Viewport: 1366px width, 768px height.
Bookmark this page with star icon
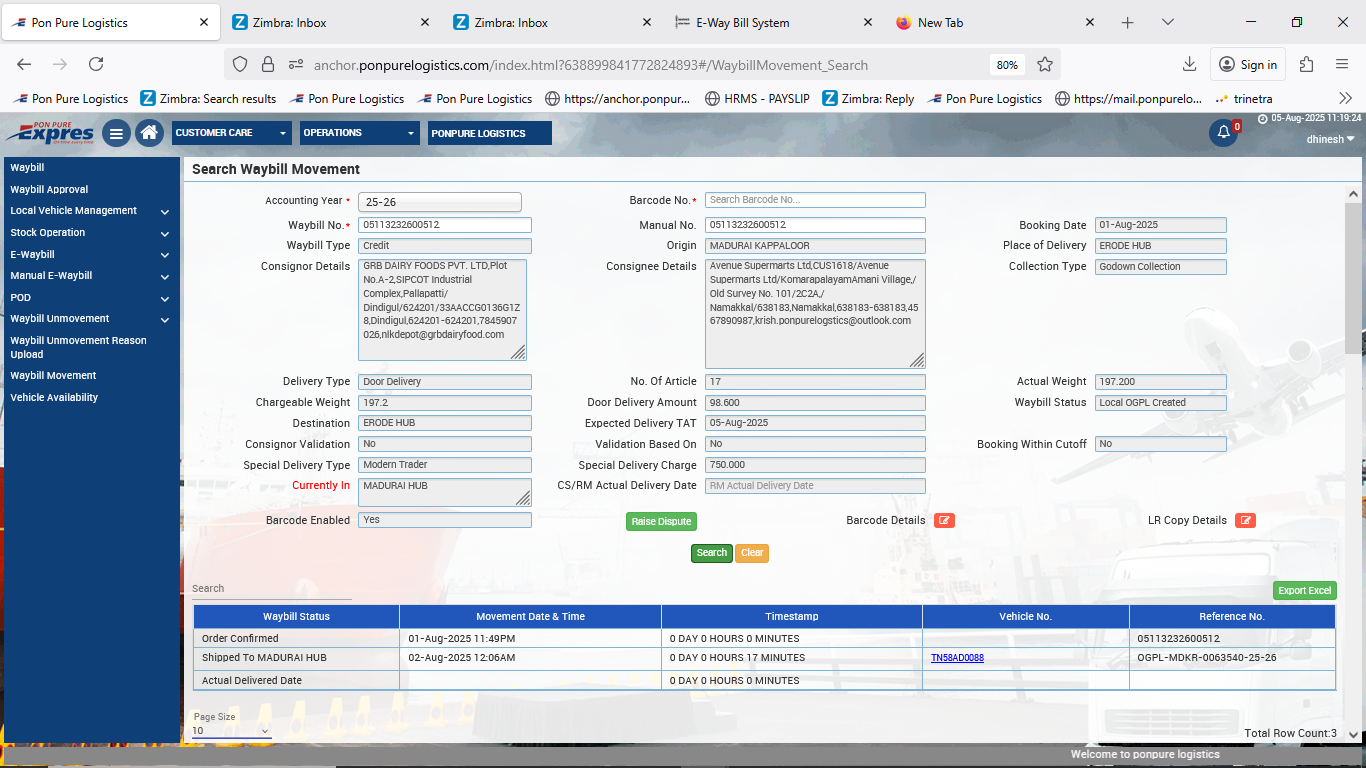[1045, 65]
